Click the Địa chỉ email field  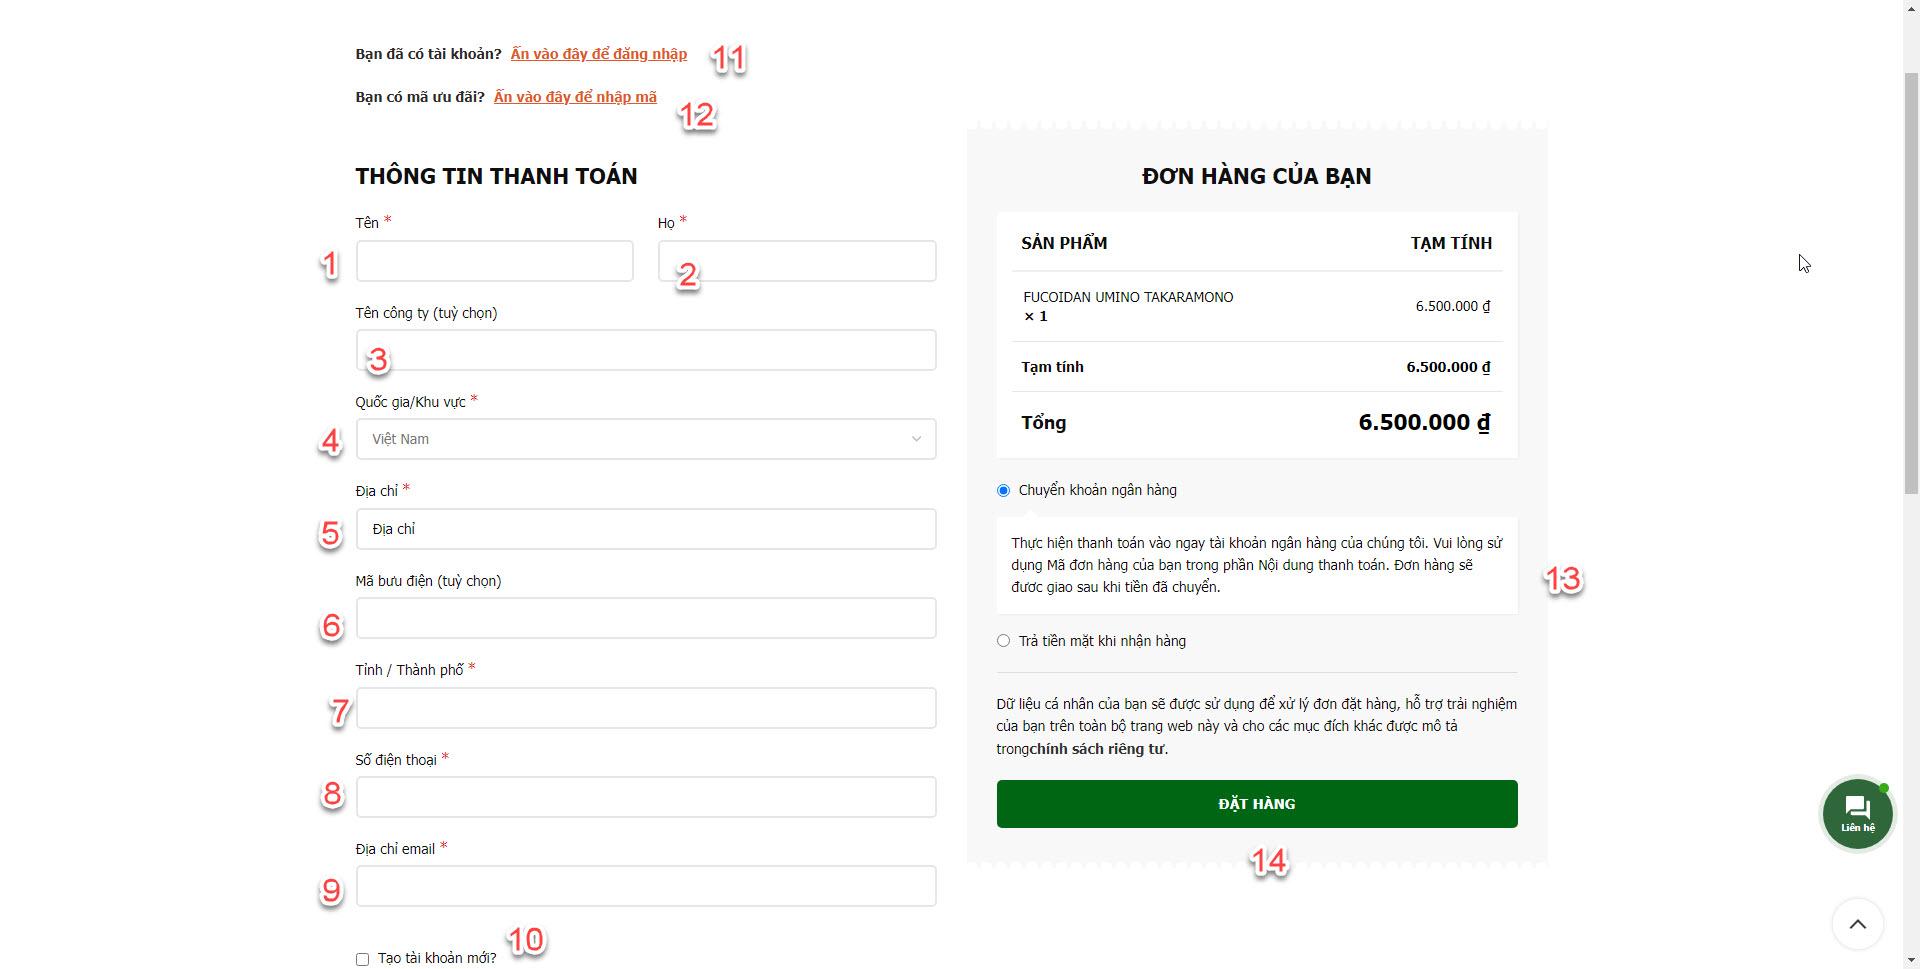click(646, 886)
